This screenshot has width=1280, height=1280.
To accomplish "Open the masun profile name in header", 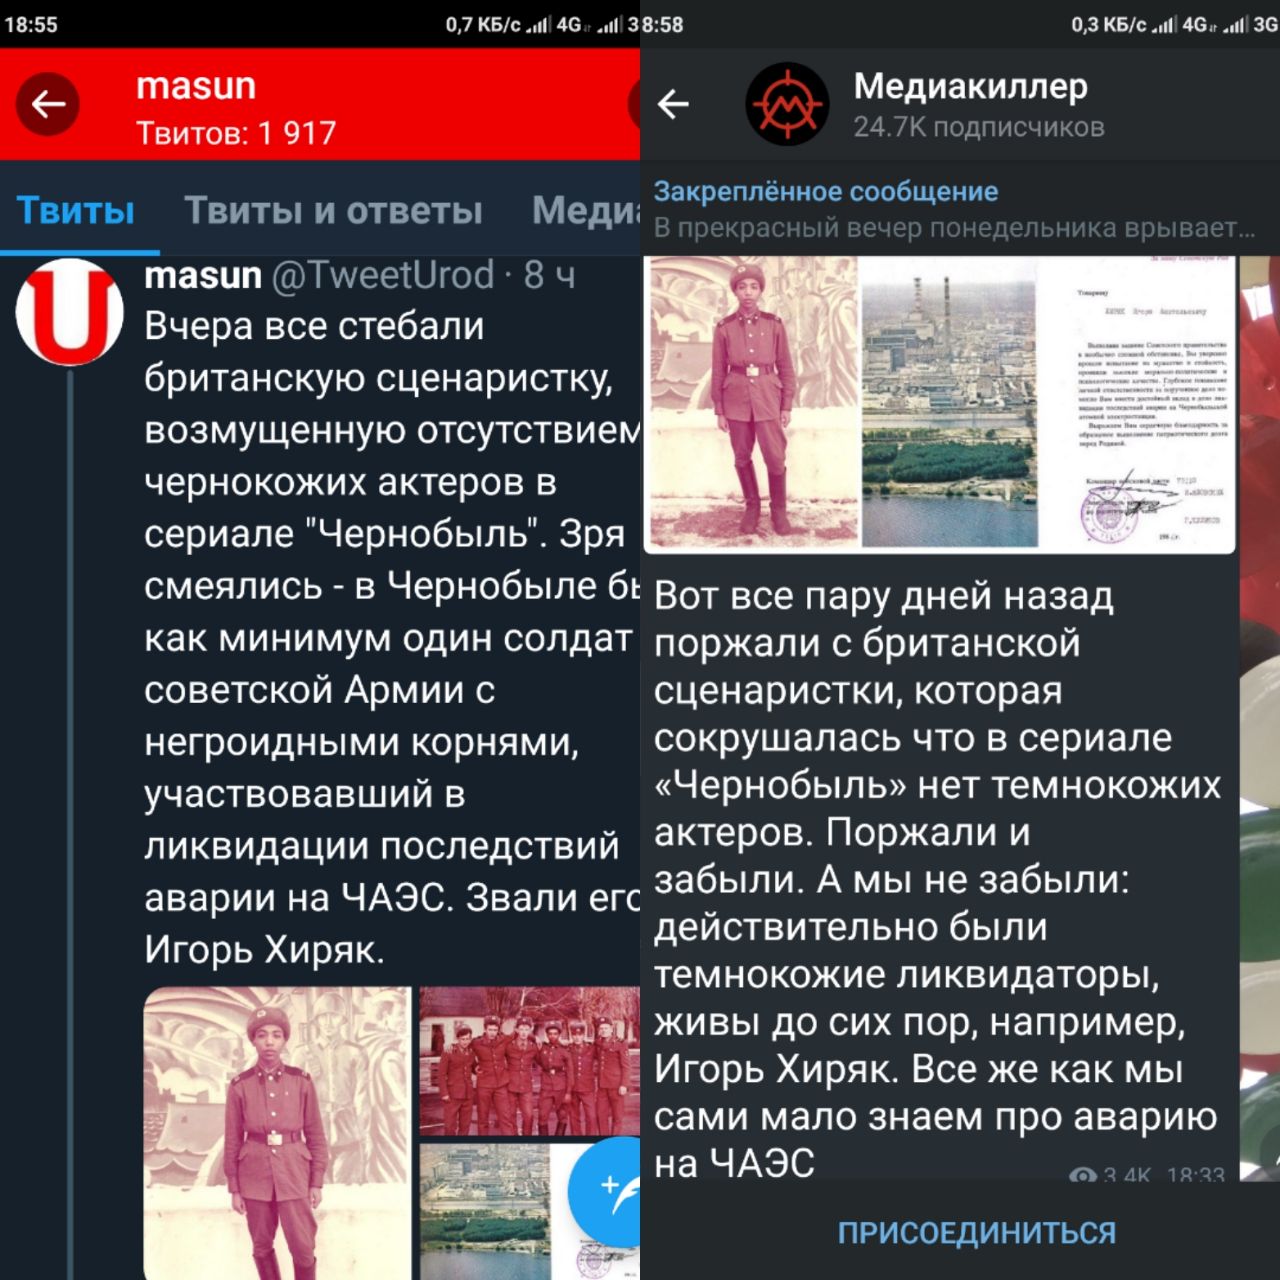I will click(196, 86).
